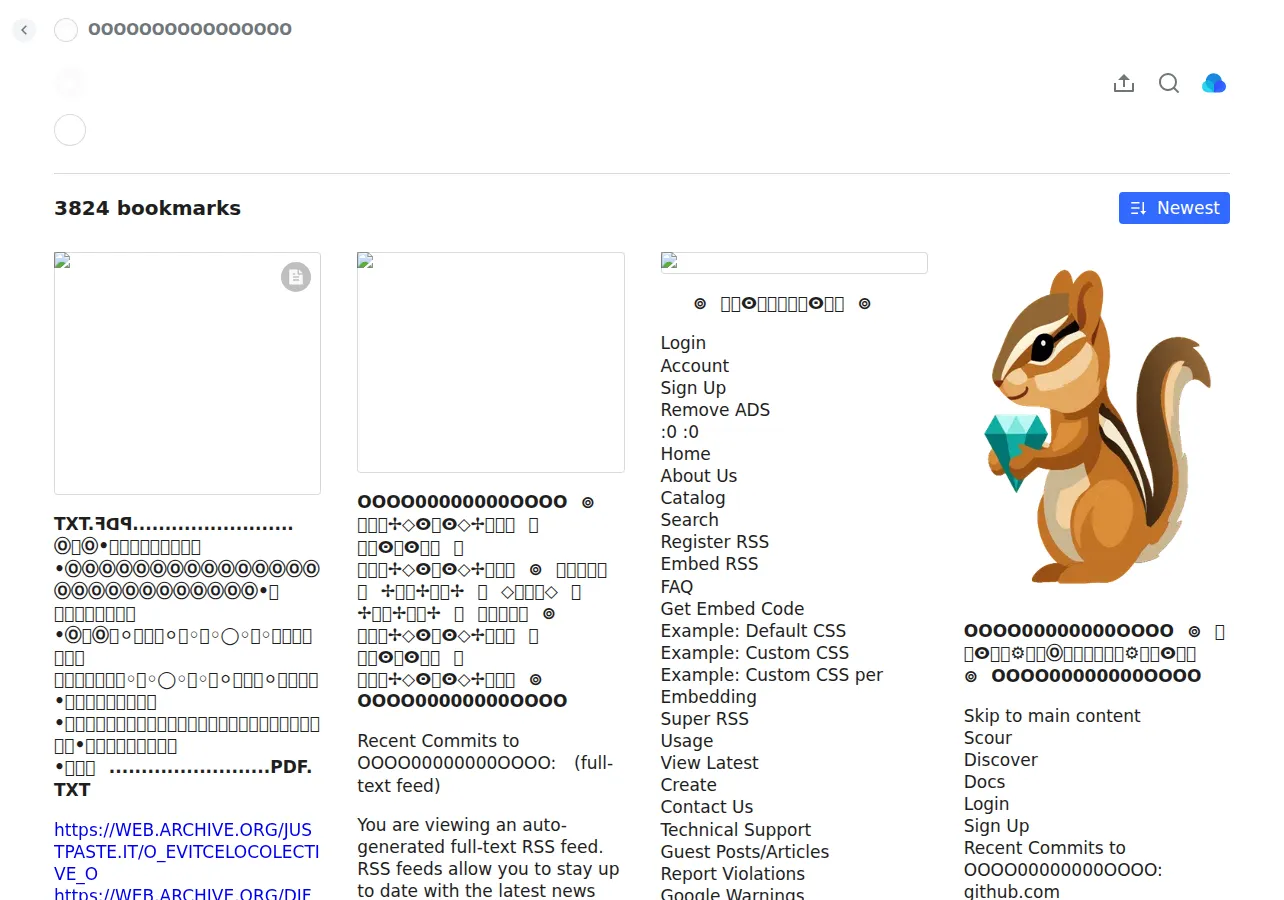Open the FAQ link
The height and width of the screenshot is (900, 1284).
coord(677,587)
